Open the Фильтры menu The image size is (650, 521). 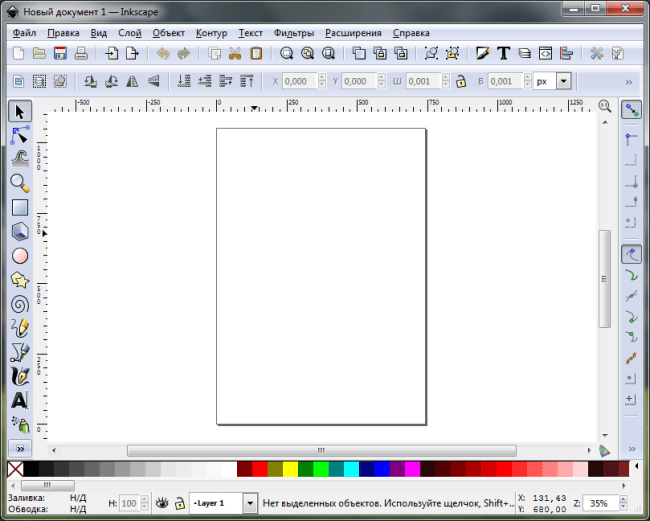[x=292, y=33]
